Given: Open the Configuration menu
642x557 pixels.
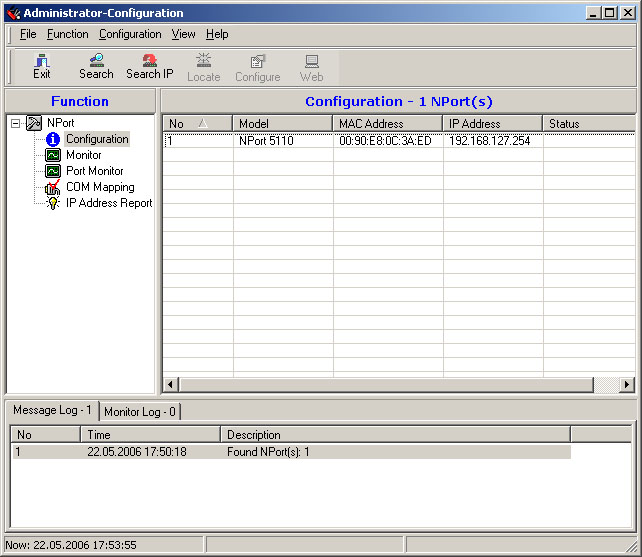Looking at the screenshot, I should click(130, 34).
